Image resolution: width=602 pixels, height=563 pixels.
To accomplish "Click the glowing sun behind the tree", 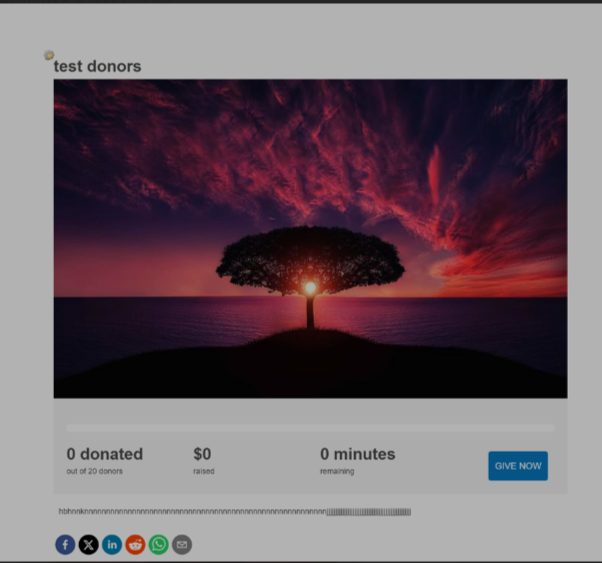I will pos(310,287).
